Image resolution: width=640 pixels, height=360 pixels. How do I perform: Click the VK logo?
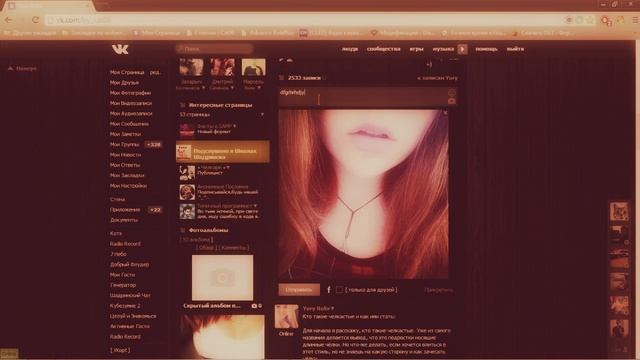[120, 49]
